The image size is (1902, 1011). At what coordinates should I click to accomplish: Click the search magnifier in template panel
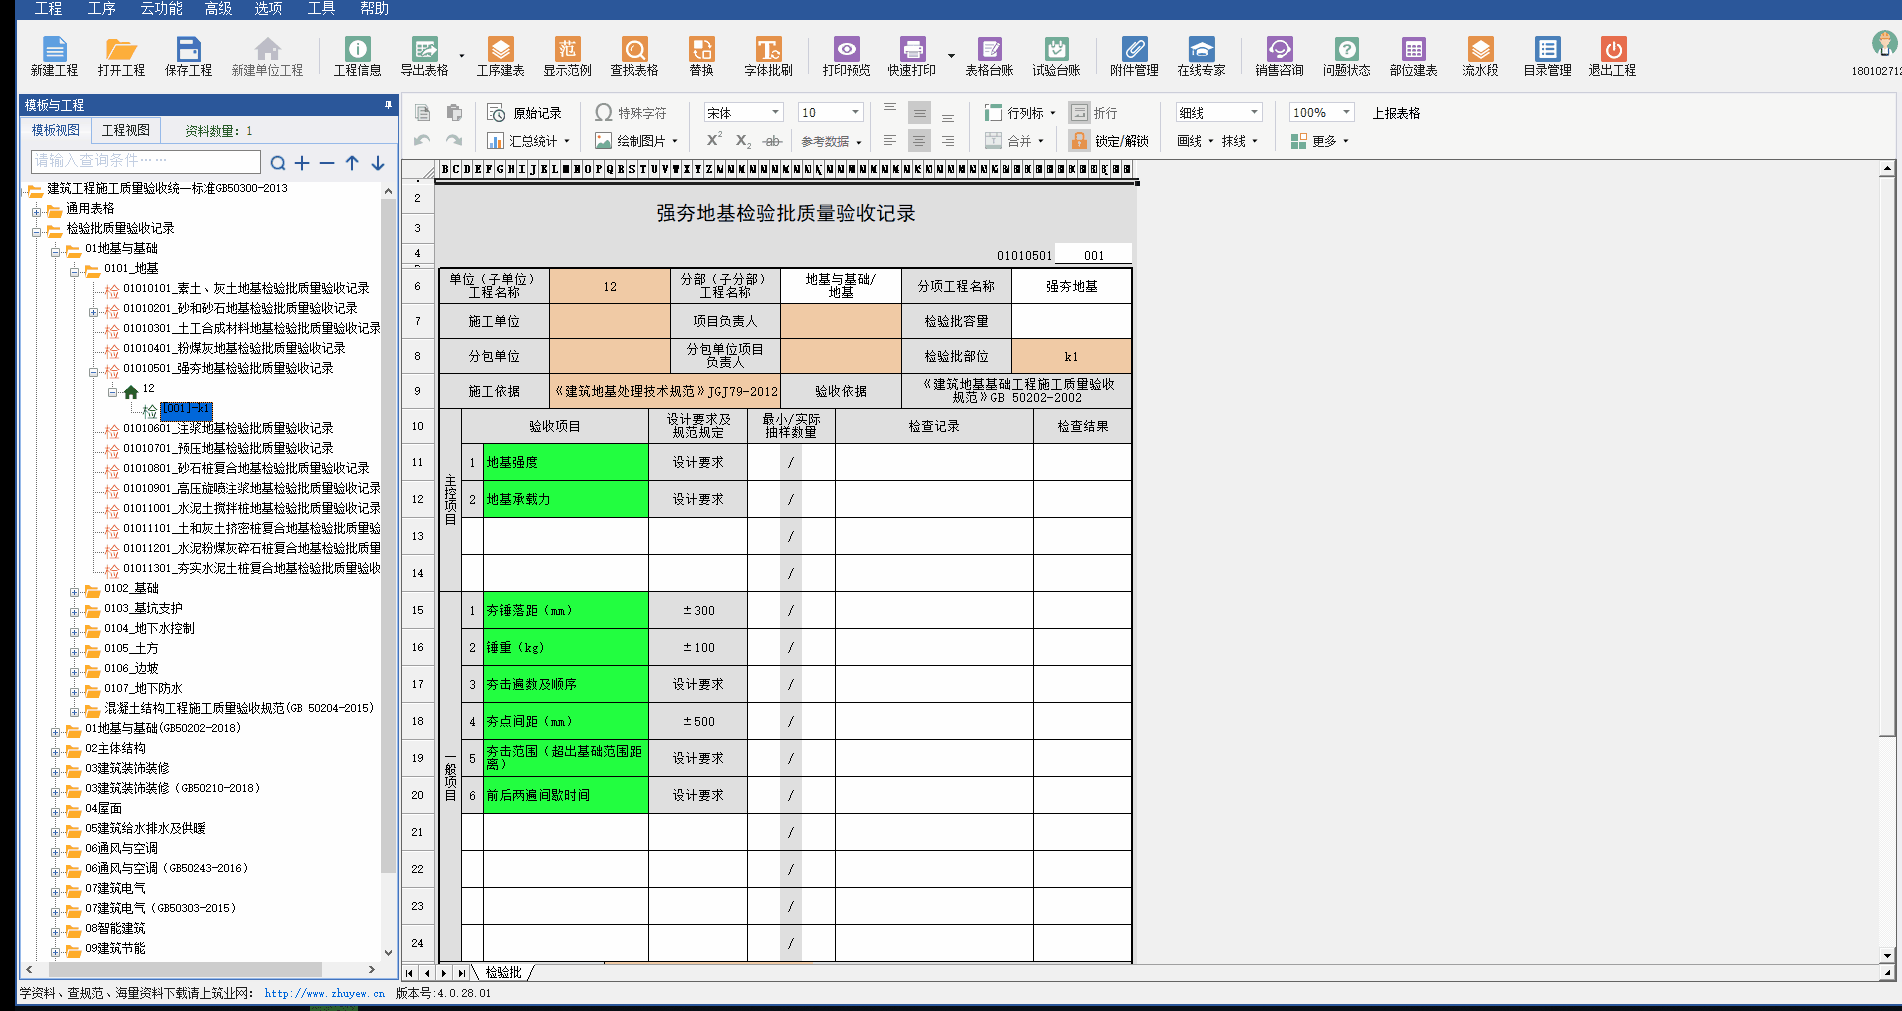[278, 163]
